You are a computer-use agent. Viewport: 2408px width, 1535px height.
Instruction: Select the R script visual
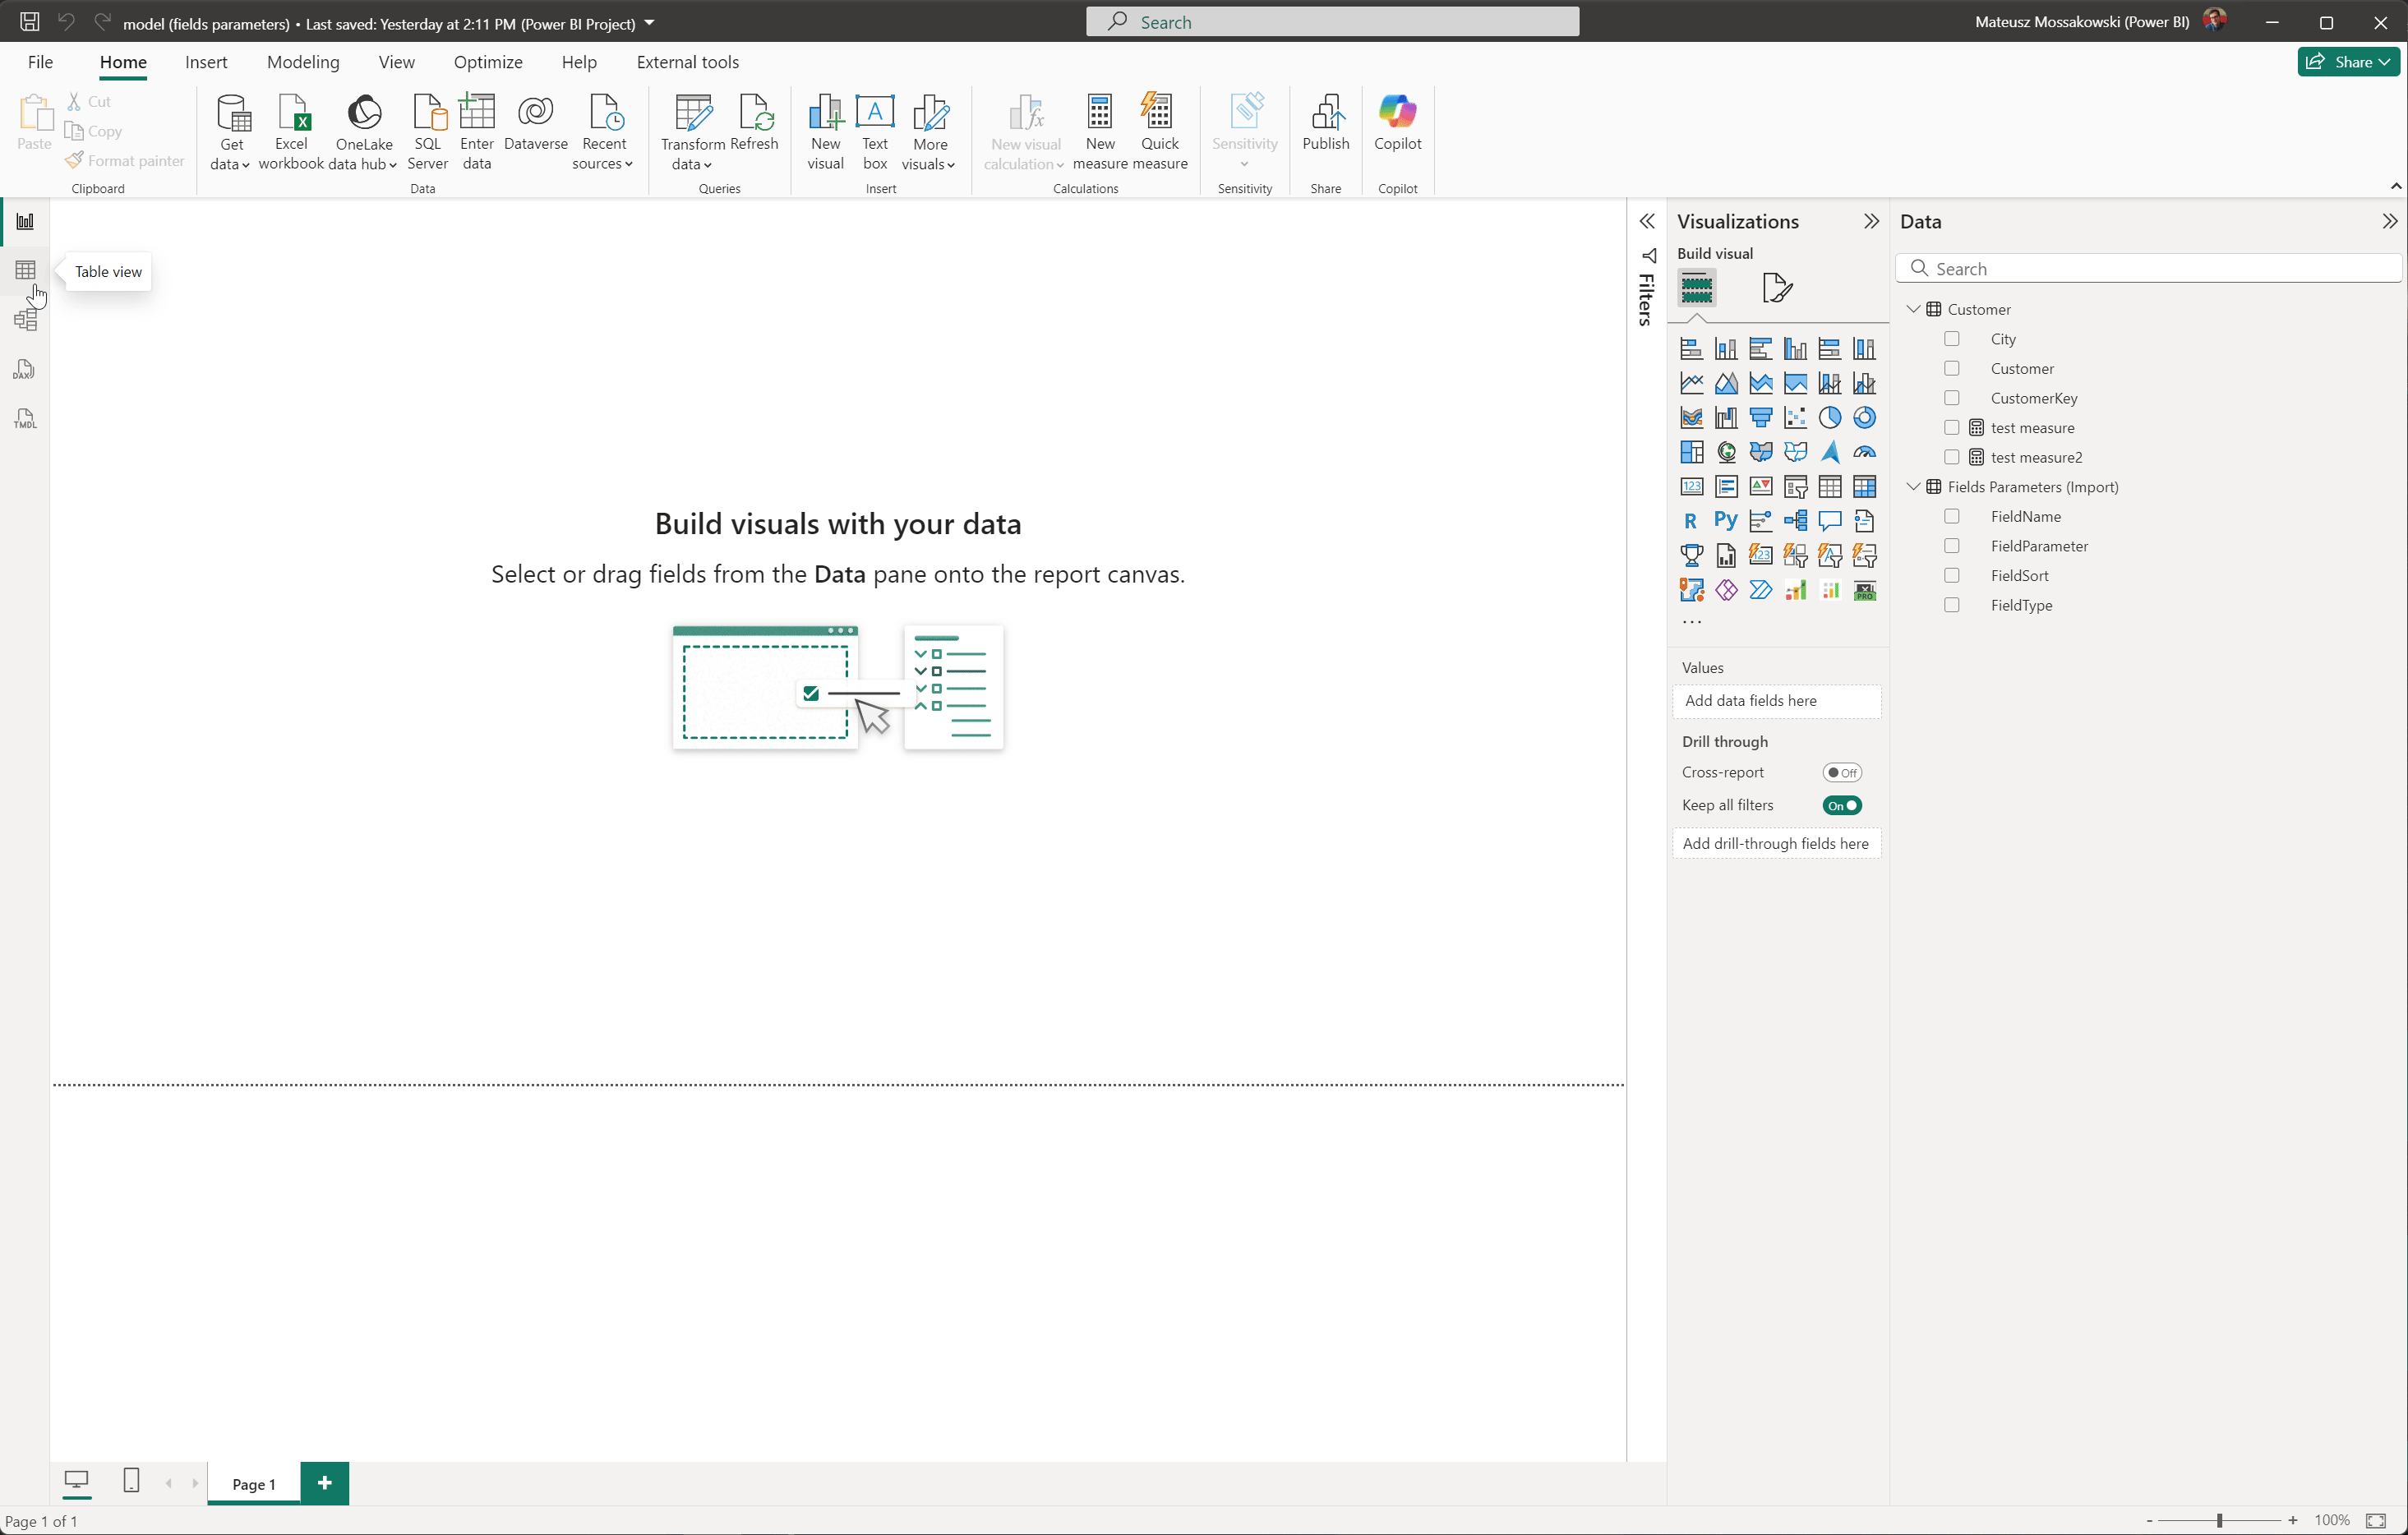coord(1691,521)
